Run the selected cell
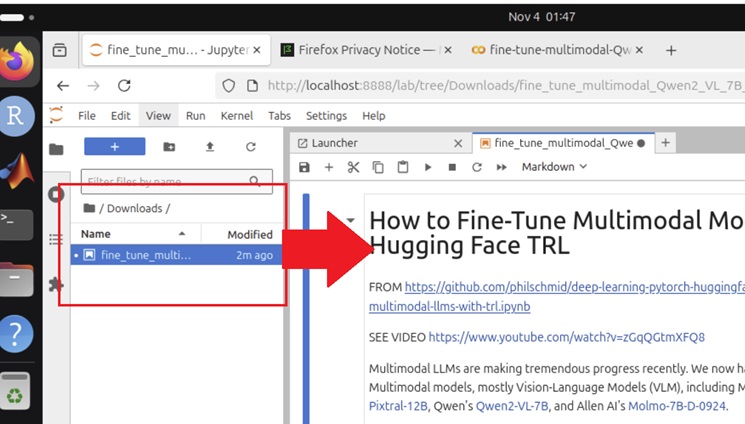Image resolution: width=745 pixels, height=424 pixels. click(x=428, y=167)
